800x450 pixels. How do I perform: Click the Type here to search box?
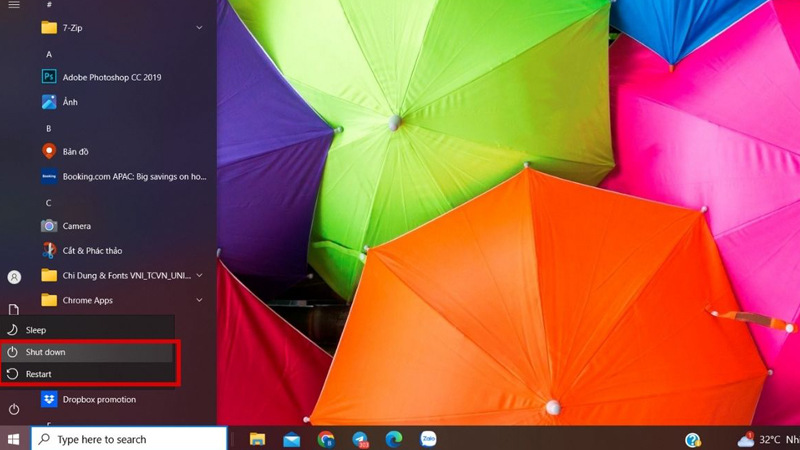[x=130, y=439]
